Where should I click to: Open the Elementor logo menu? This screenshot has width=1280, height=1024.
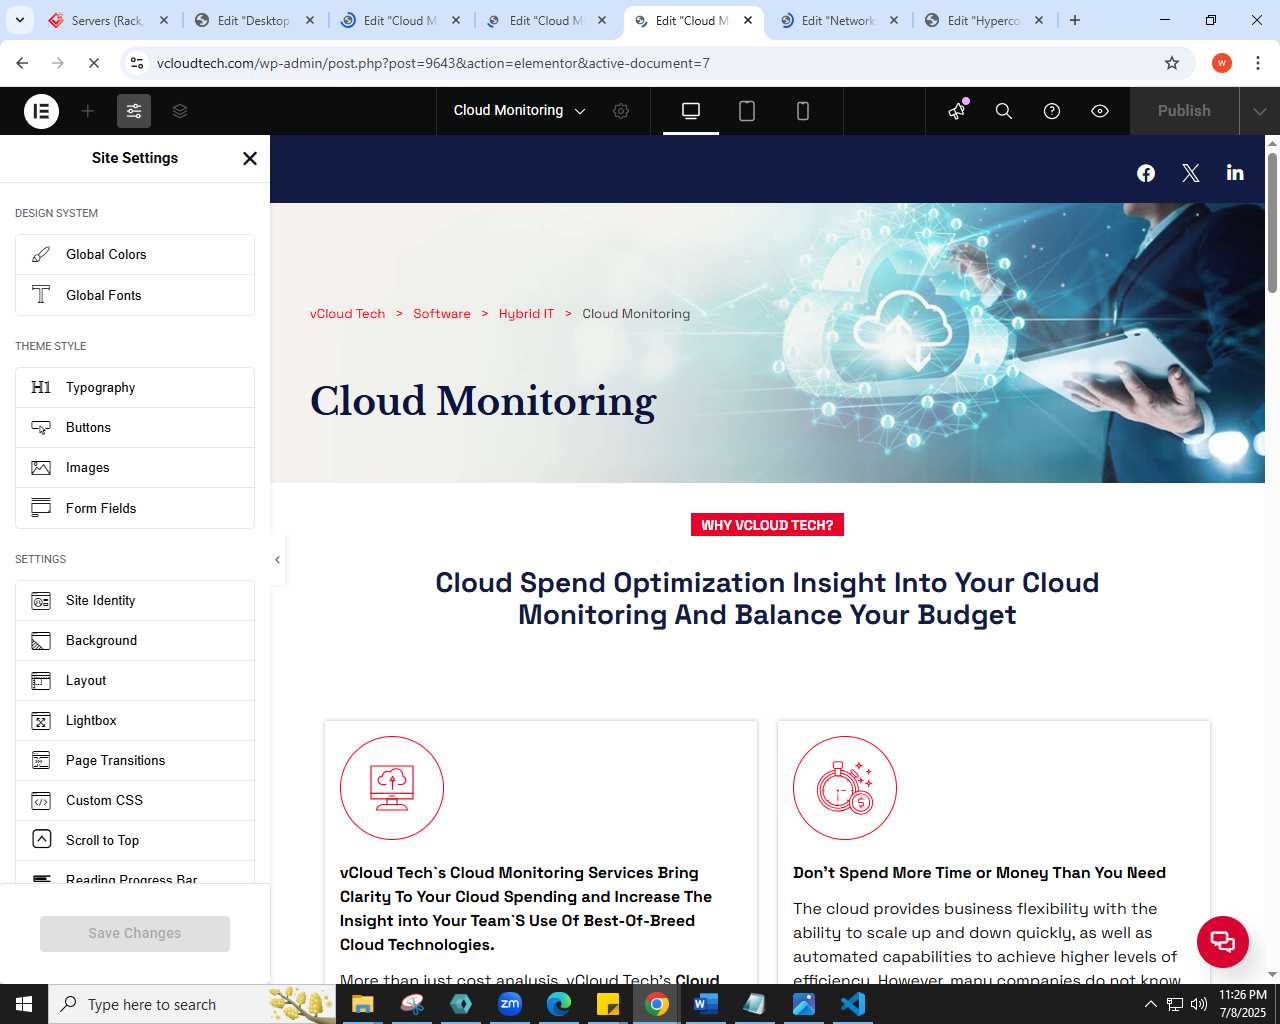click(41, 111)
